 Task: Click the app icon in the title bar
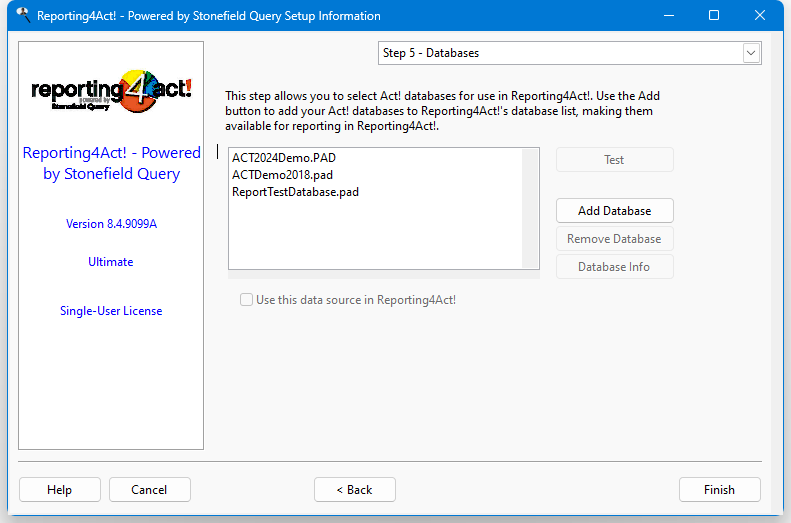tap(23, 15)
